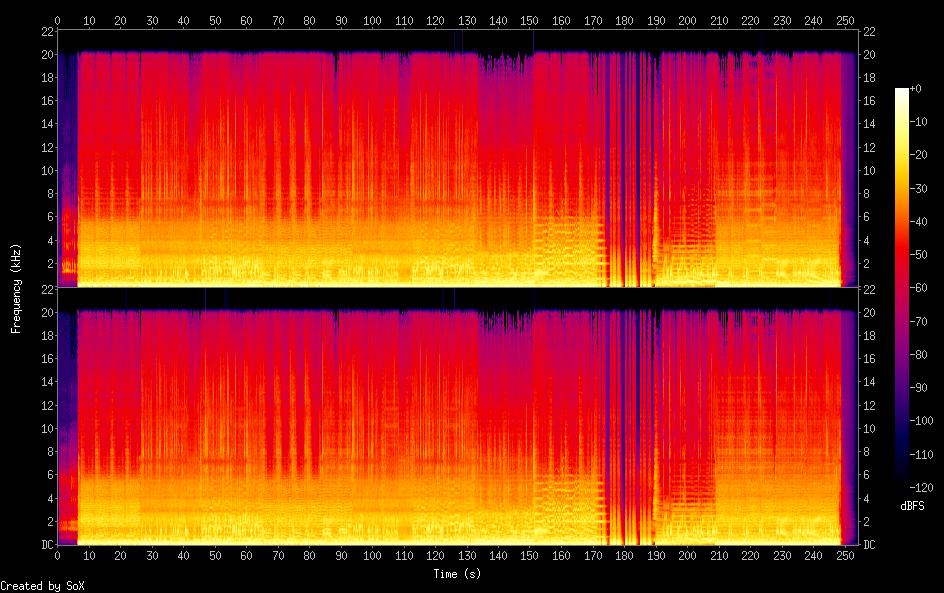The width and height of the screenshot is (944, 593).
Task: Click the 200 tick on bottom time axis
Action: pos(687,556)
